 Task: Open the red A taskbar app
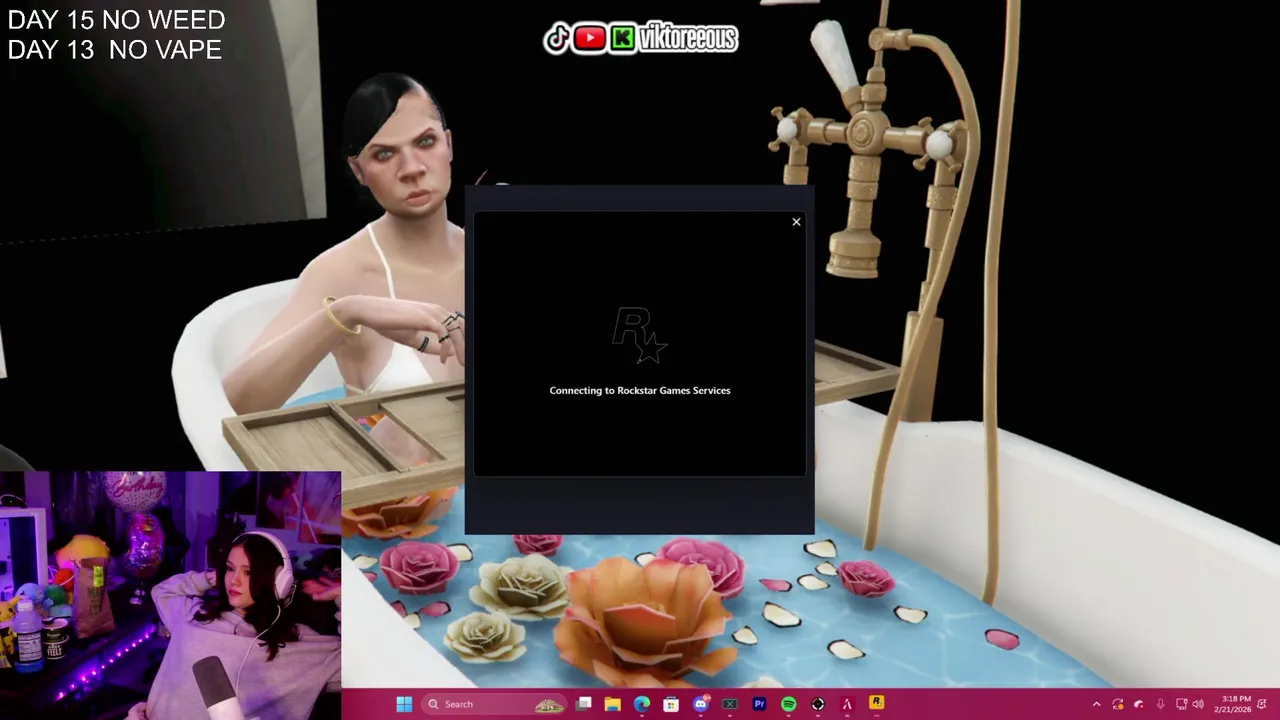847,704
